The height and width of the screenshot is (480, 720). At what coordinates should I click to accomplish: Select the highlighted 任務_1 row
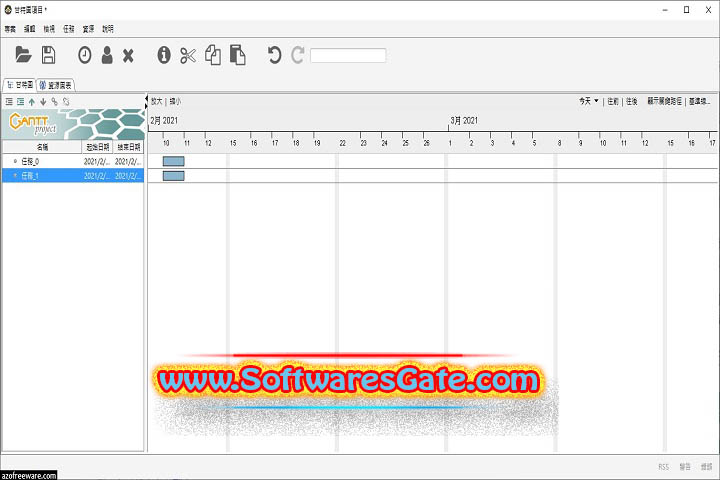pos(73,175)
